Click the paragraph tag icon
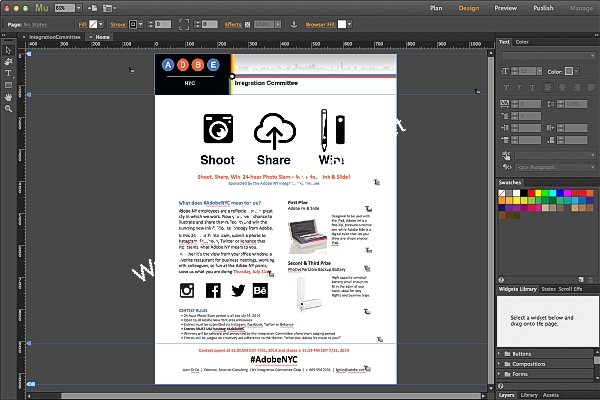The width and height of the screenshot is (600, 400). pos(507,167)
